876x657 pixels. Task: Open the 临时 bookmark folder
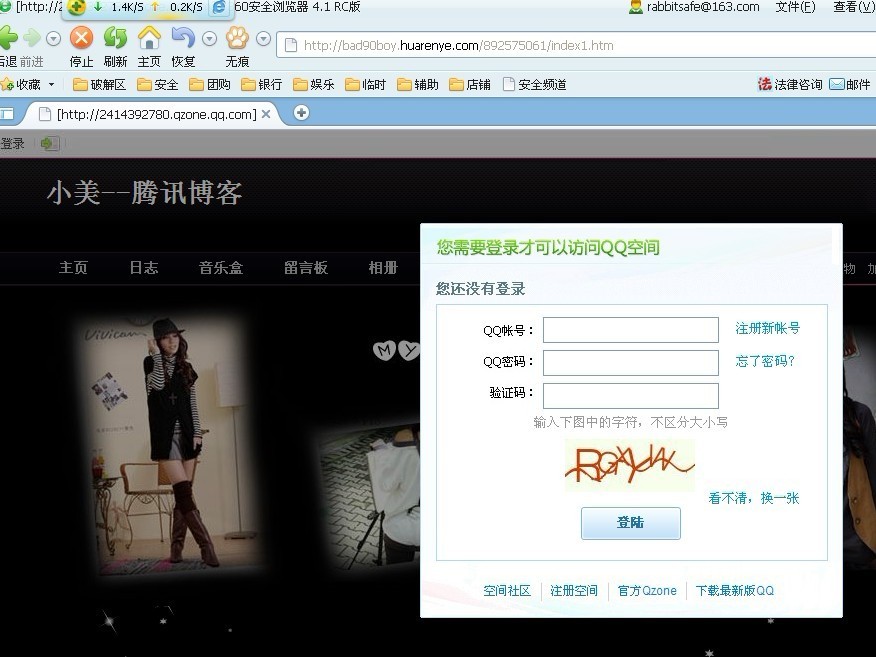tap(365, 84)
